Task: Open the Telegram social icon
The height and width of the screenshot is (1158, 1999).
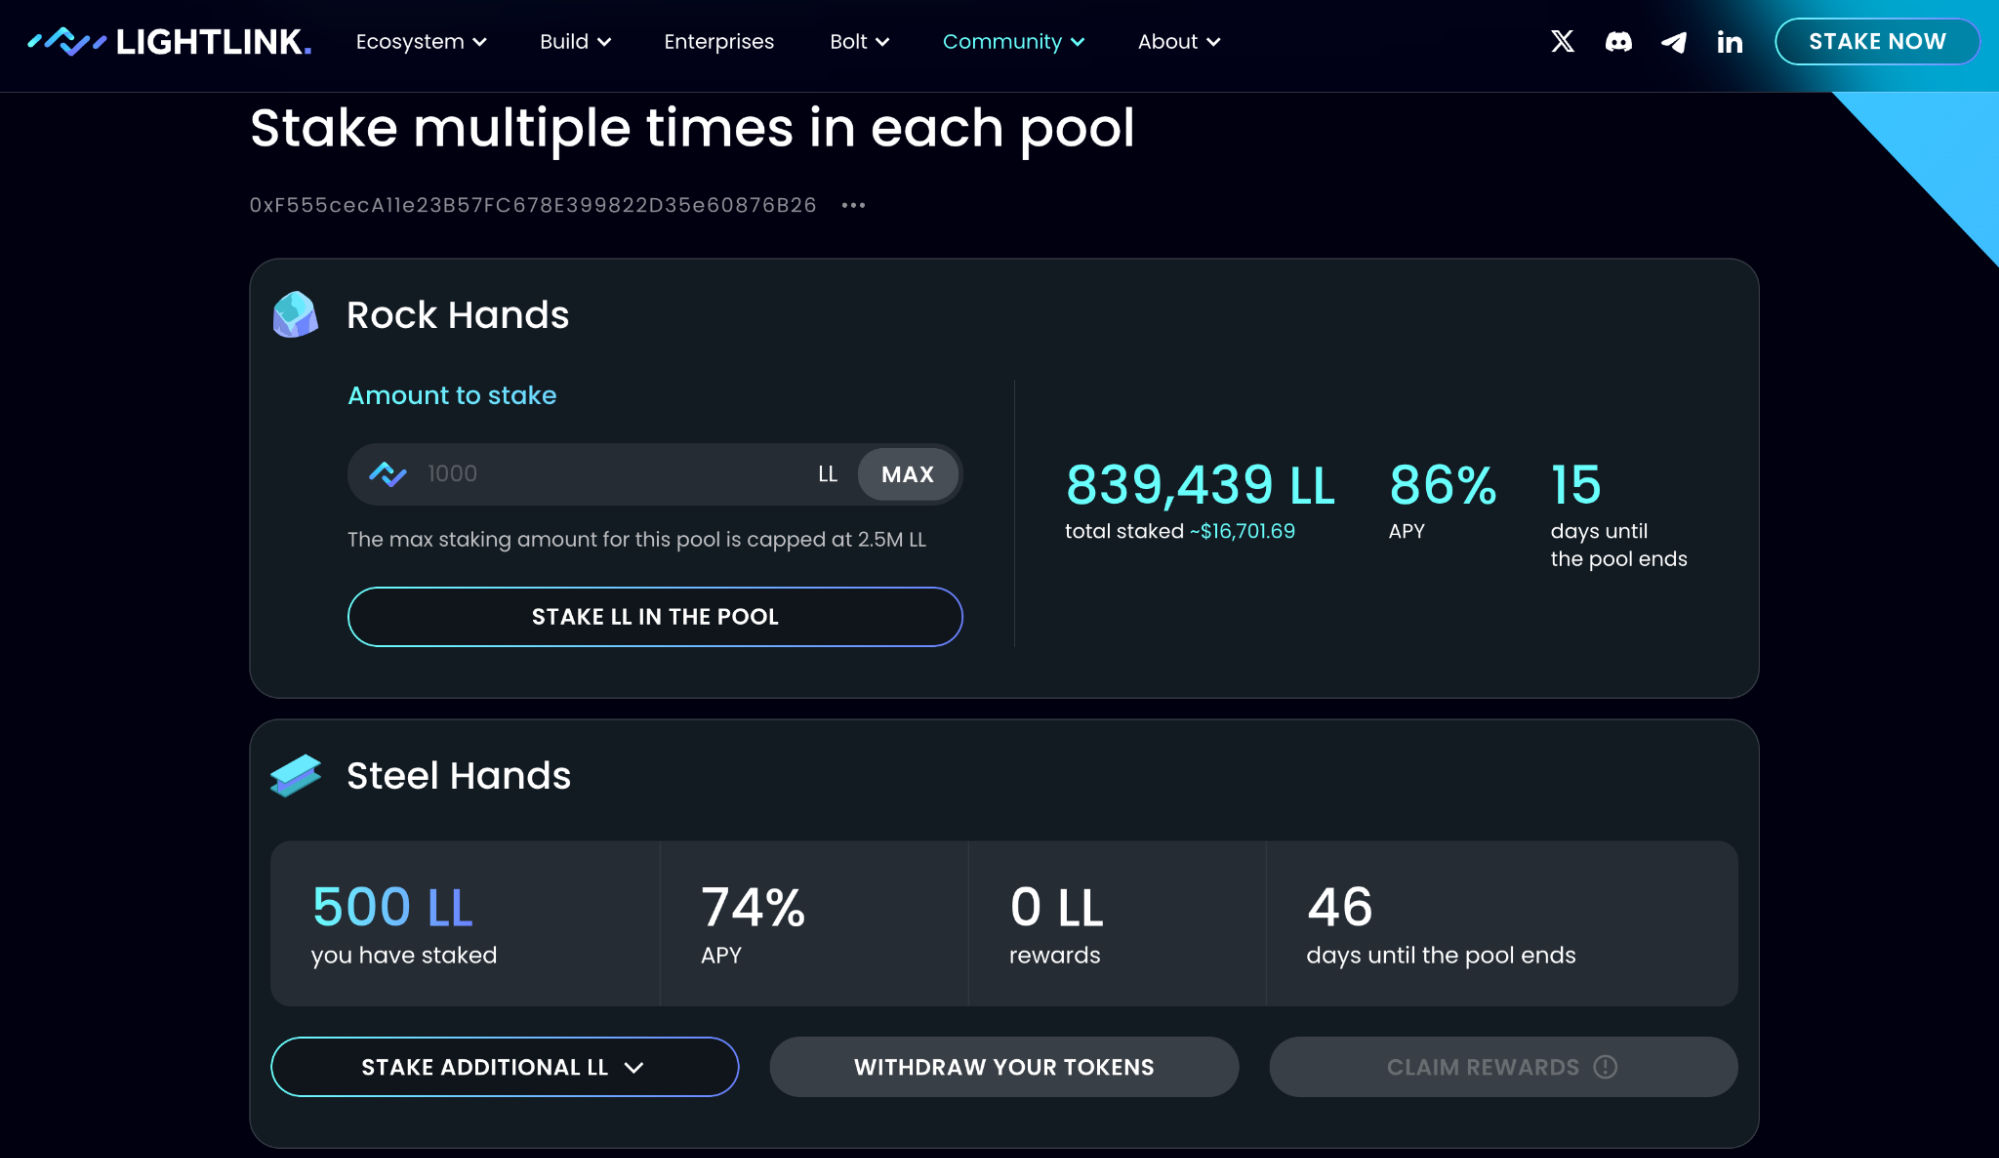Action: (x=1674, y=42)
